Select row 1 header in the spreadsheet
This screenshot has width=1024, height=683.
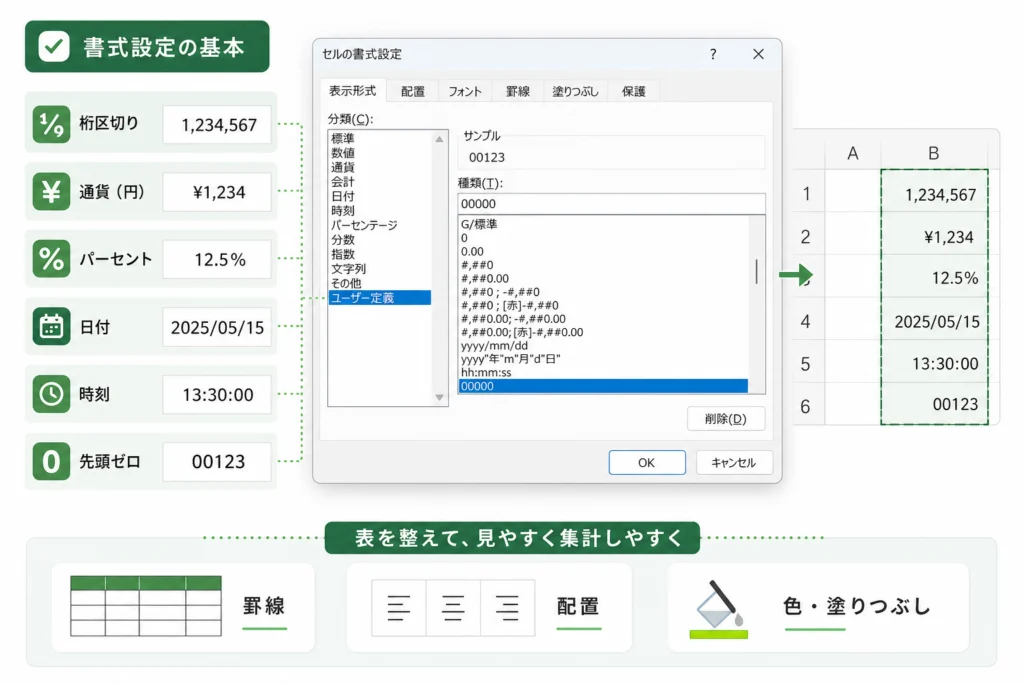pyautogui.click(x=807, y=194)
